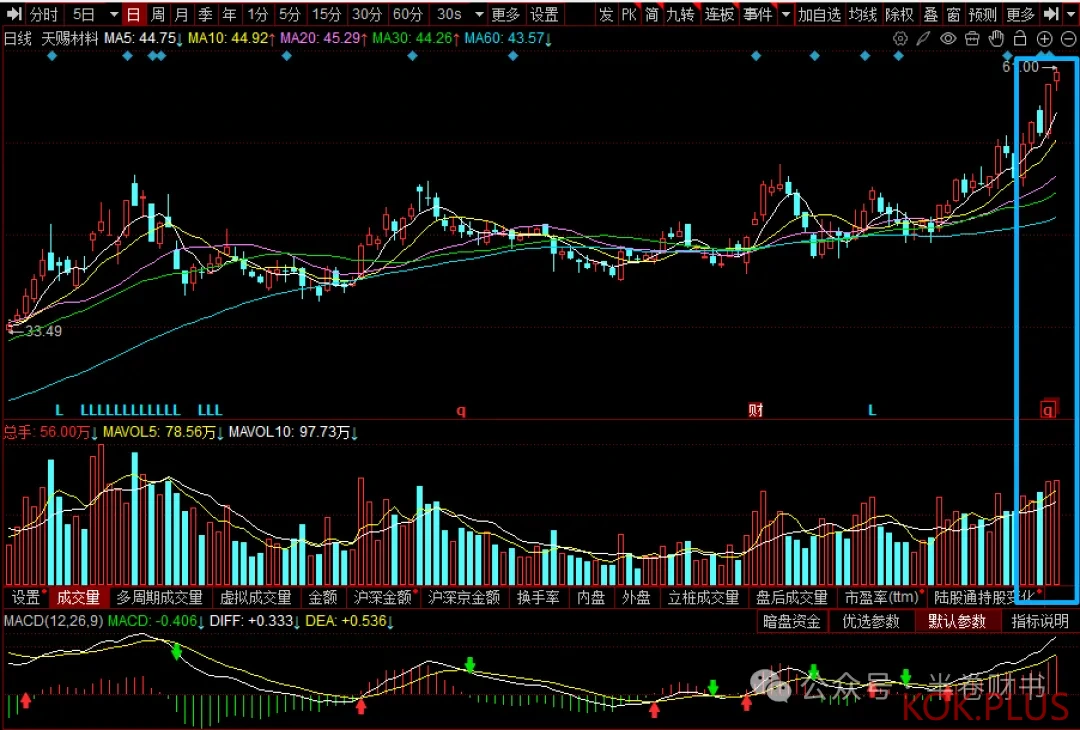Choose 优选参数 for MACD
Screen dimensions: 1080x730
pos(871,621)
